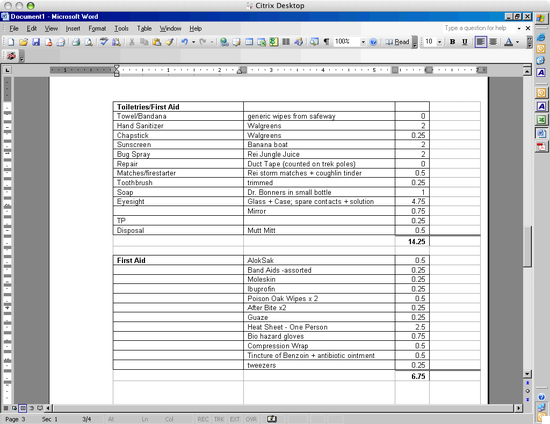Image resolution: width=550 pixels, height=424 pixels.
Task: Click the Print icon in the toolbar
Action: coord(76,42)
